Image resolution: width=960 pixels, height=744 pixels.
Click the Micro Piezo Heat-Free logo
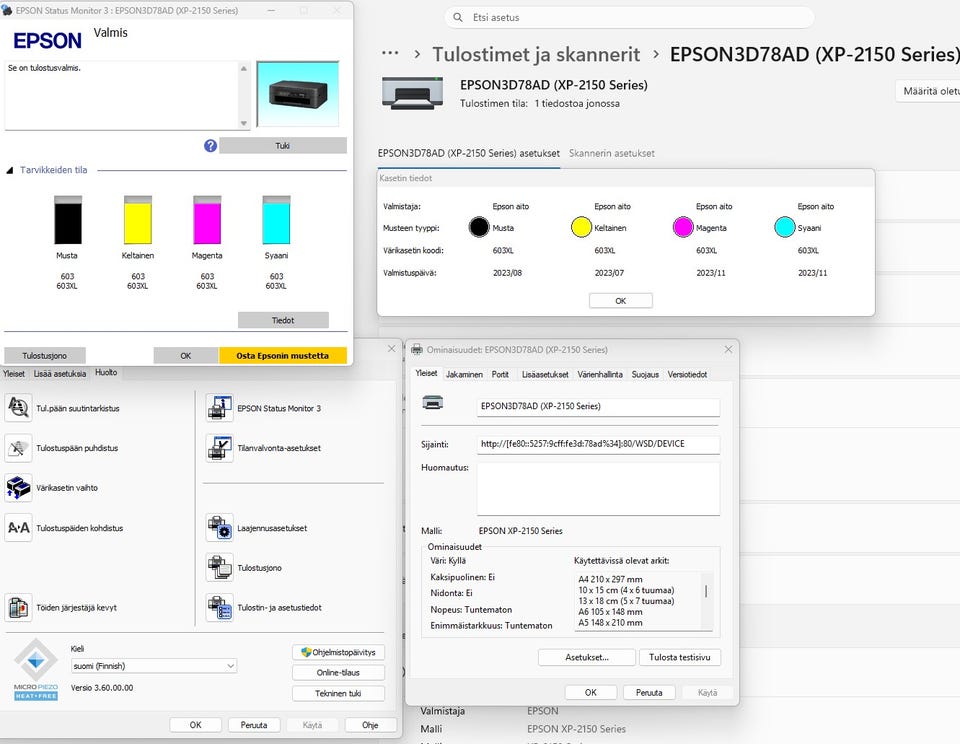click(36, 669)
